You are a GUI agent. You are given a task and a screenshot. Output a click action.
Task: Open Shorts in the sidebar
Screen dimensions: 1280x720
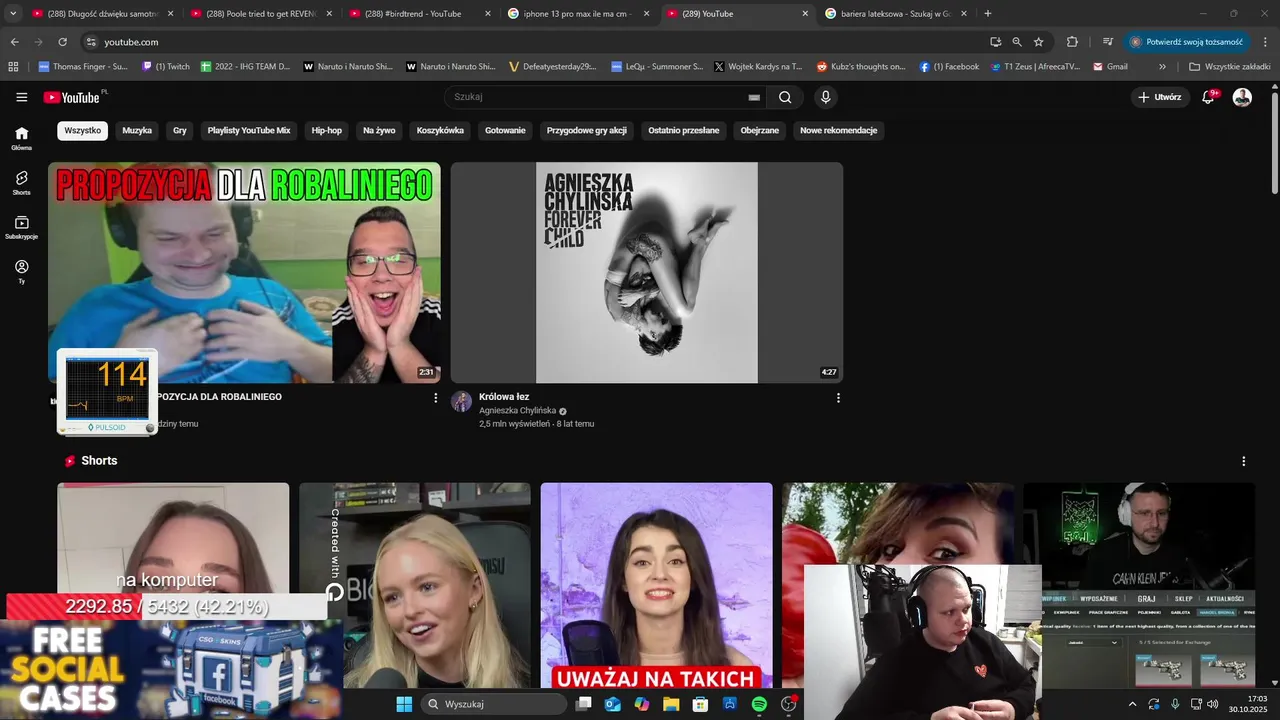(22, 183)
